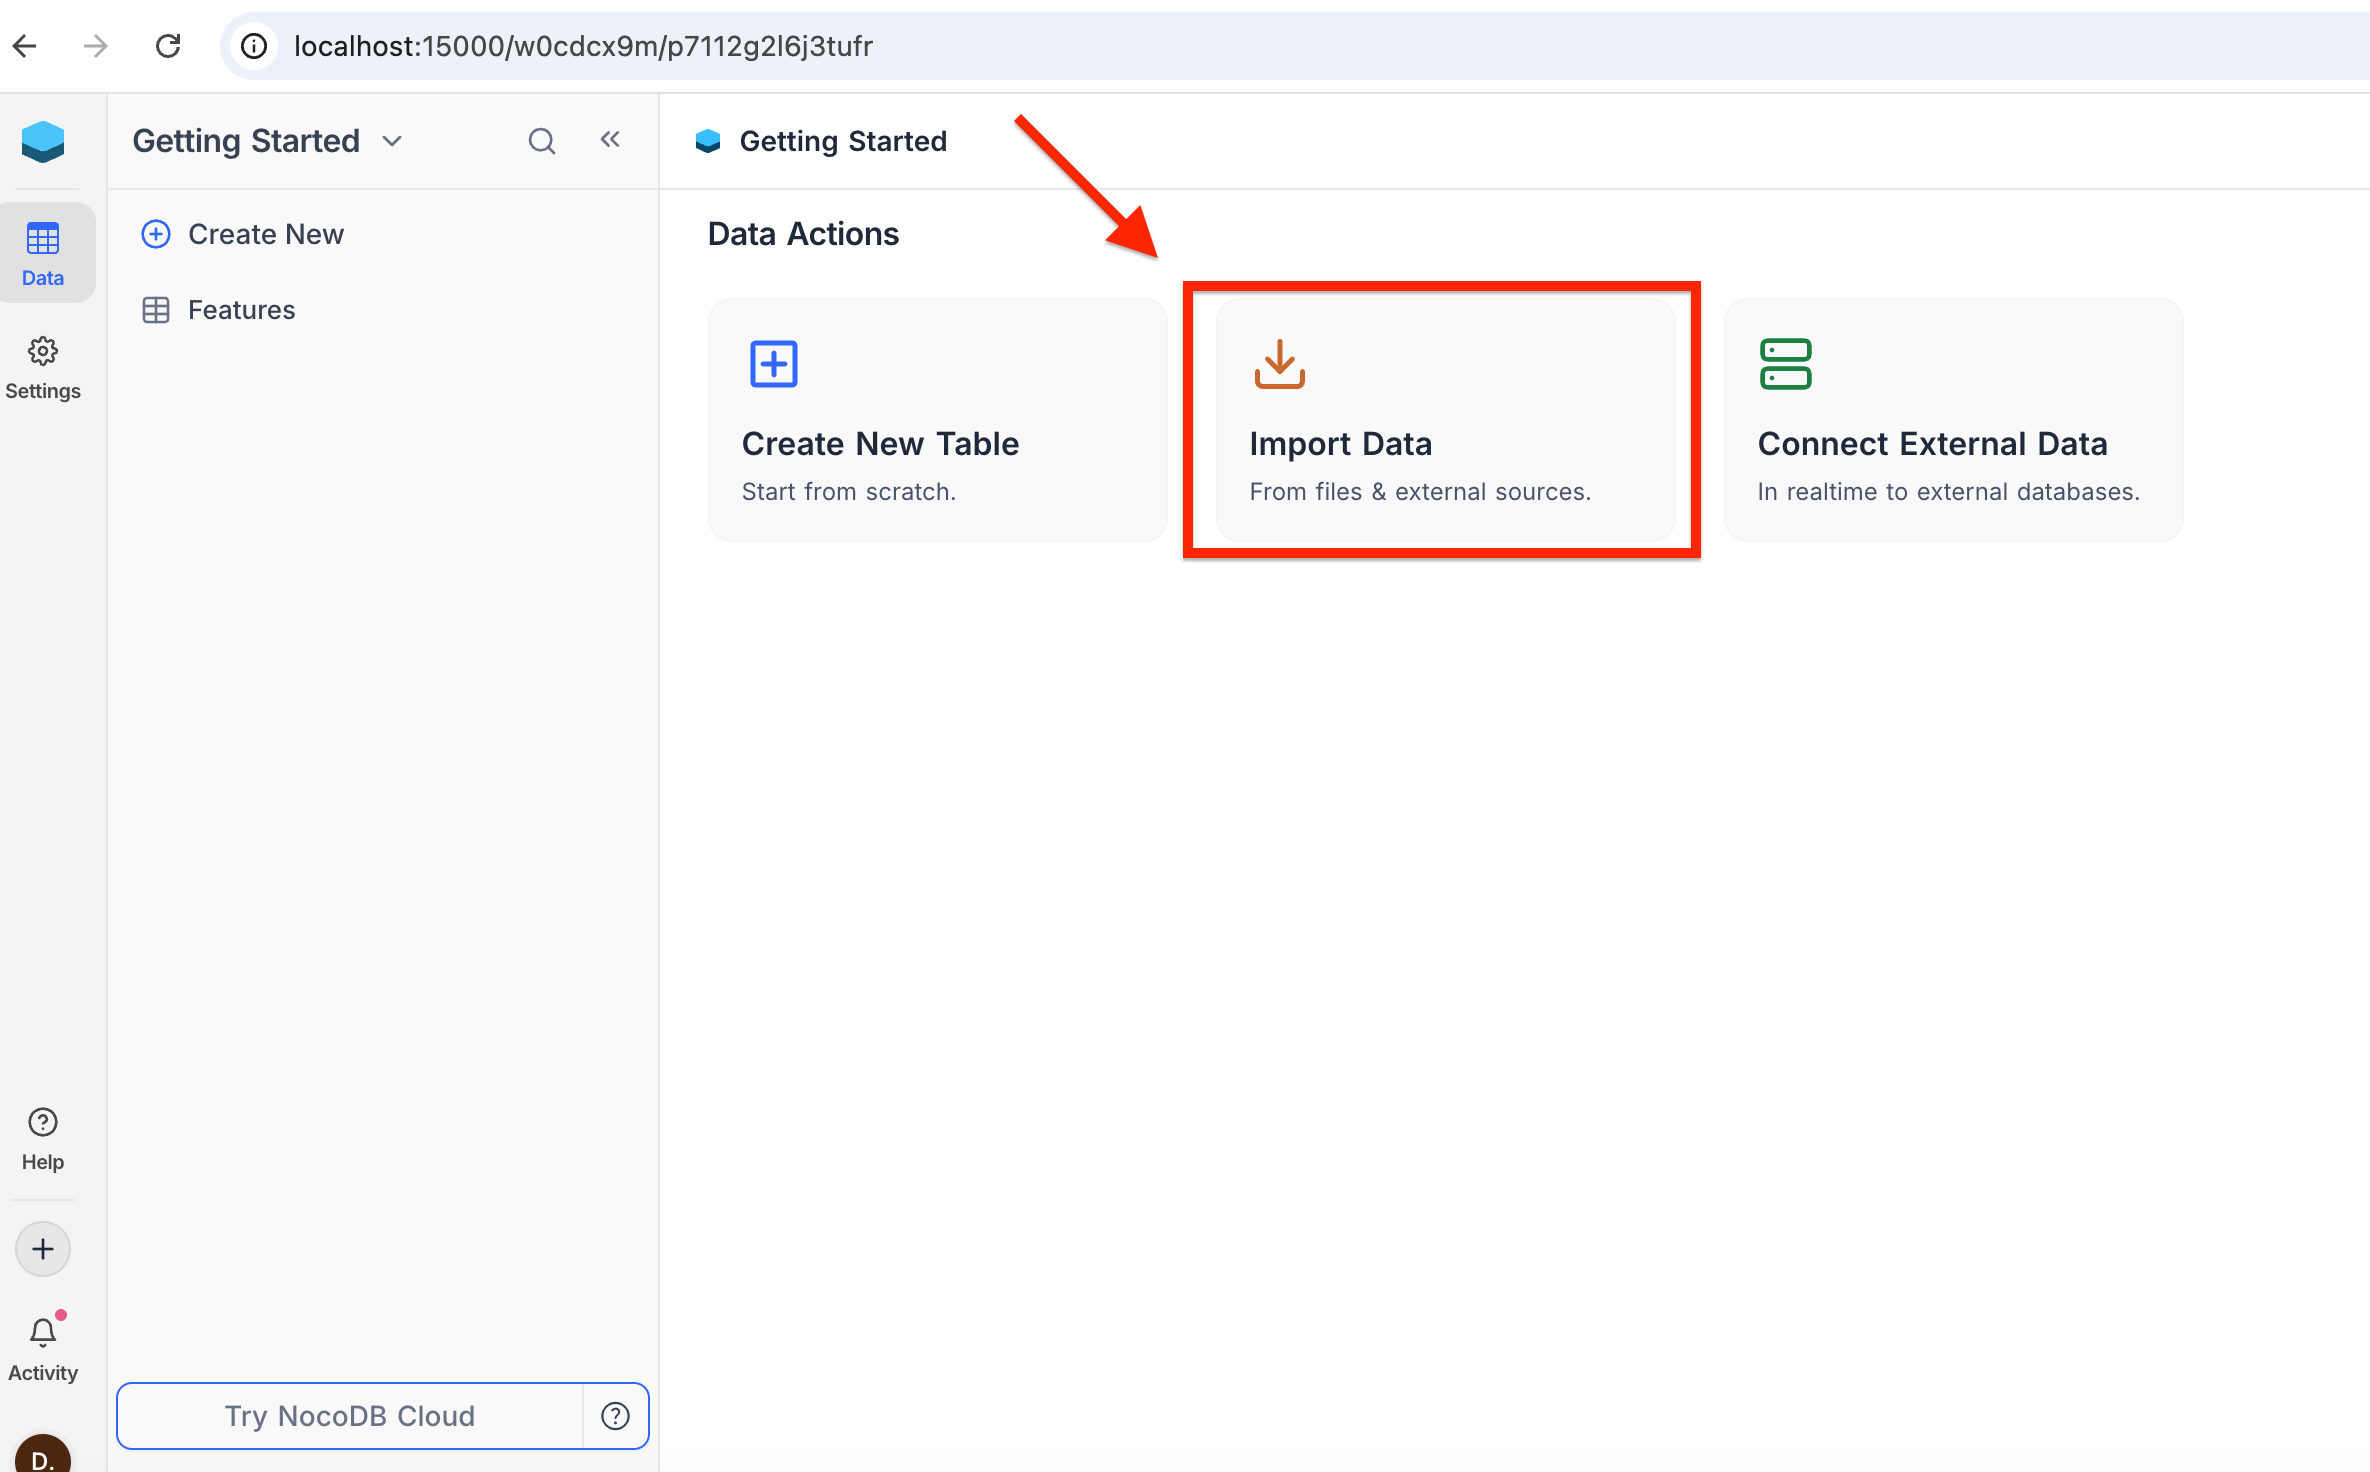Open the Features table
Screen dimensions: 2370x1472
[219, 310]
